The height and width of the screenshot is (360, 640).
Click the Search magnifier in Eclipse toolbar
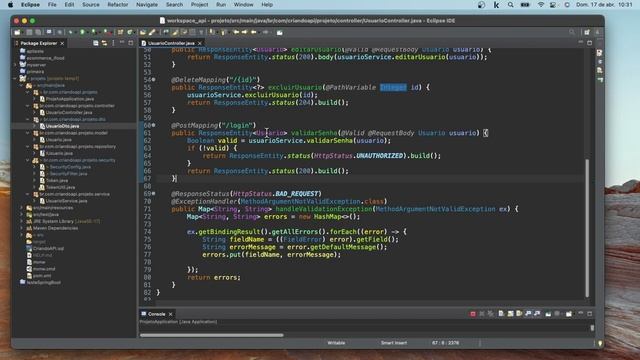[572, 32]
